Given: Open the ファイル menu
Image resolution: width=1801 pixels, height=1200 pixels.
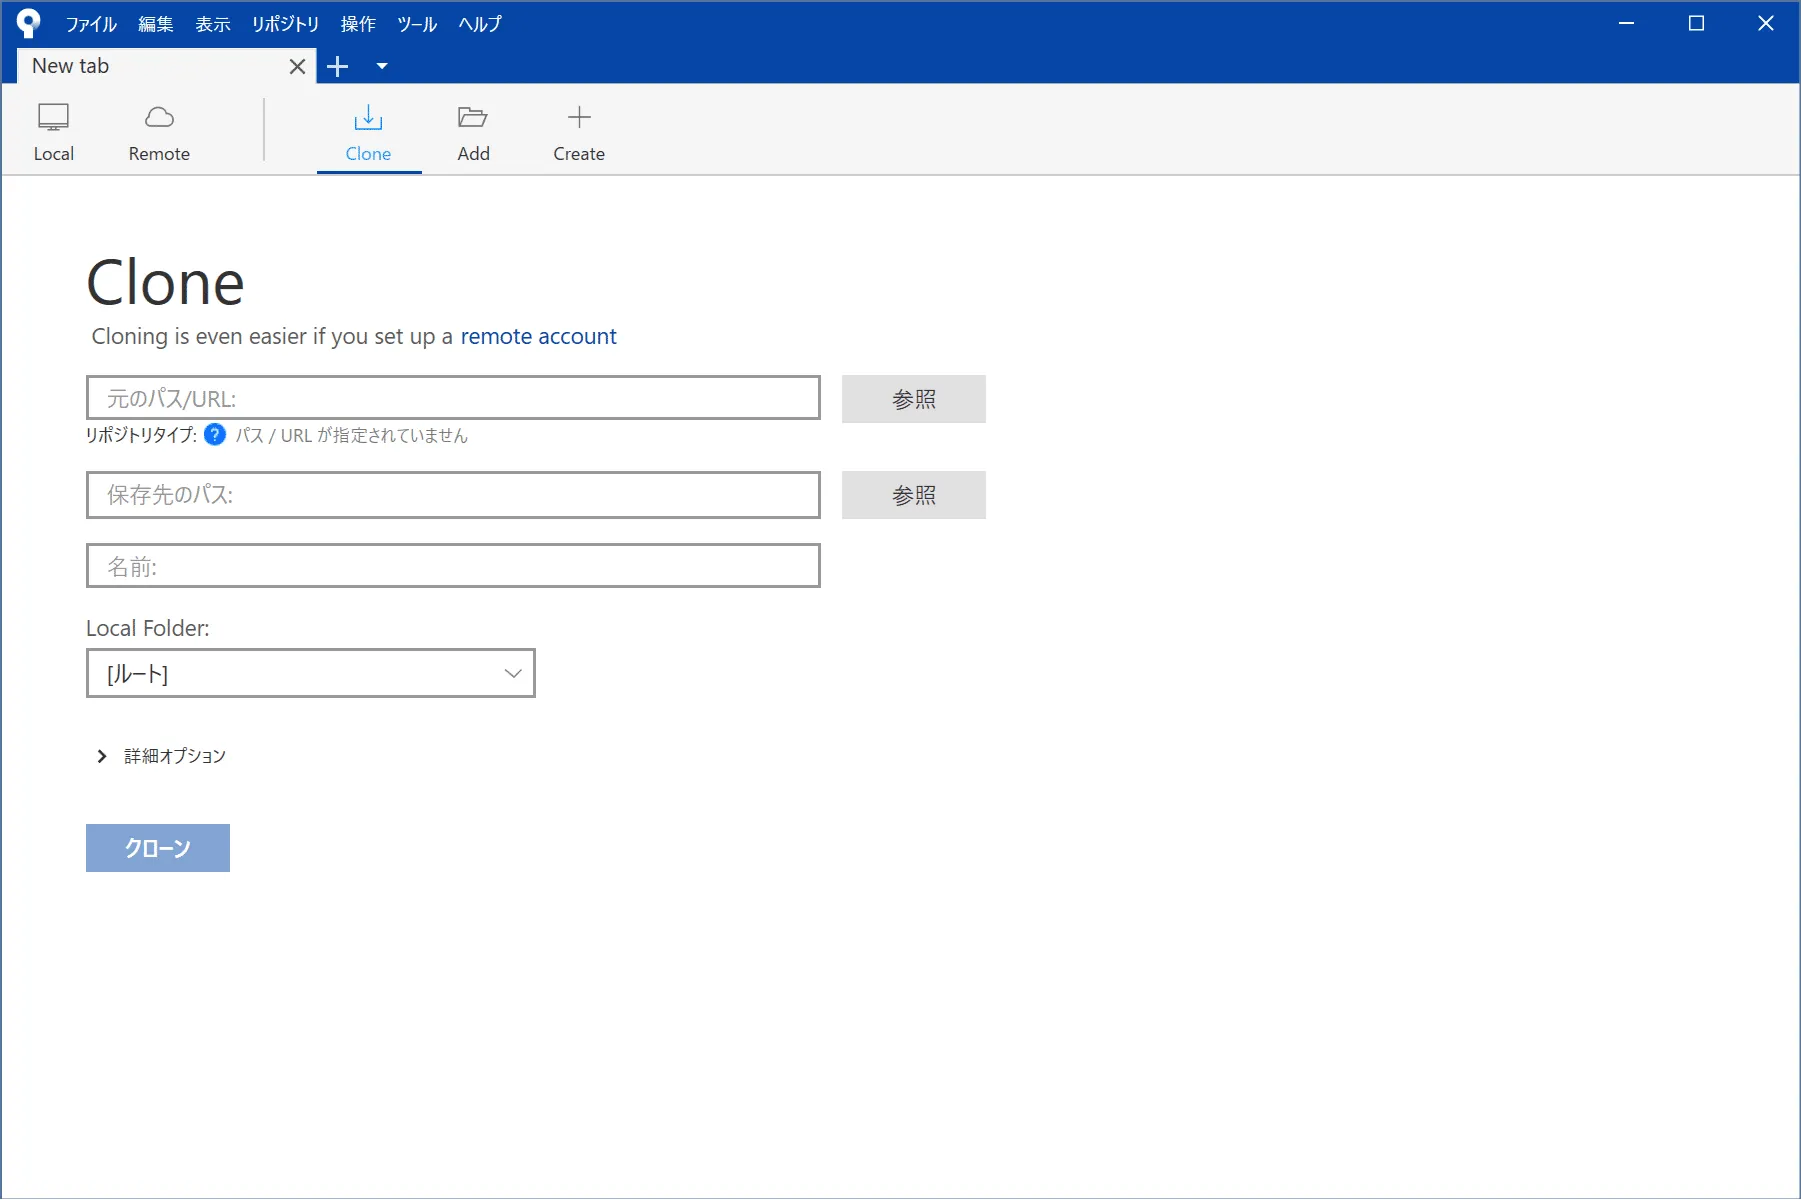Looking at the screenshot, I should [91, 24].
